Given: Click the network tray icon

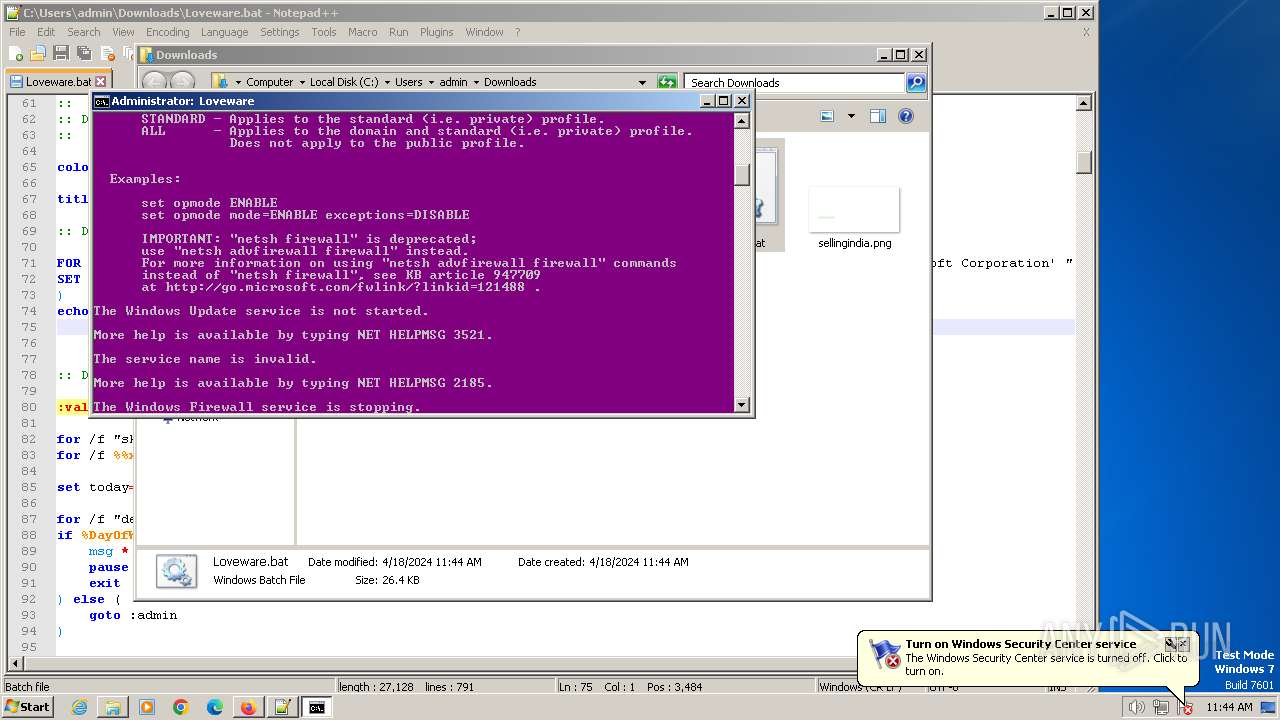Looking at the screenshot, I should click(1161, 707).
